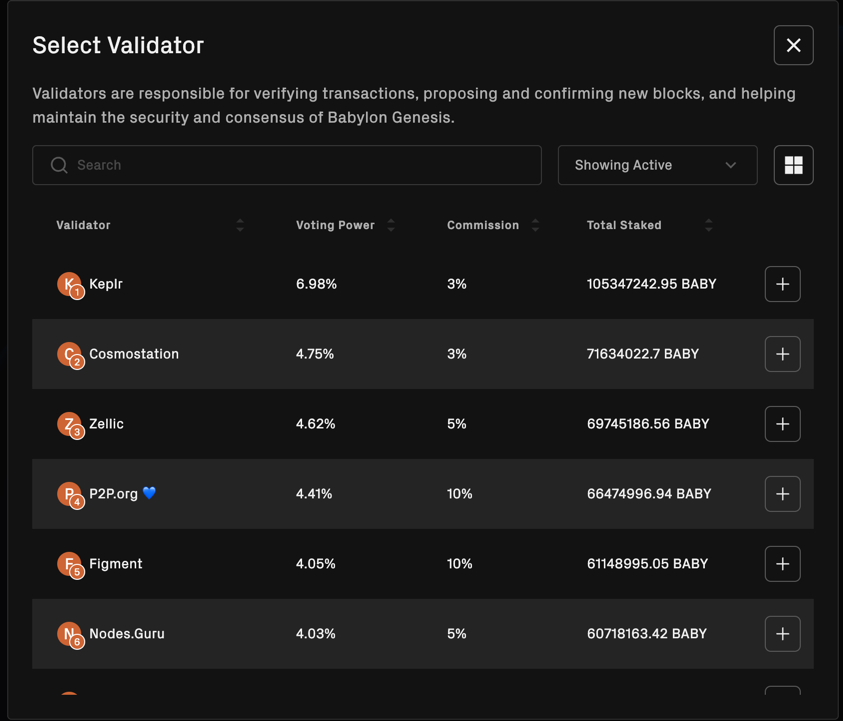Image resolution: width=843 pixels, height=721 pixels.
Task: Click the P2P.org validator logo
Action: point(67,493)
